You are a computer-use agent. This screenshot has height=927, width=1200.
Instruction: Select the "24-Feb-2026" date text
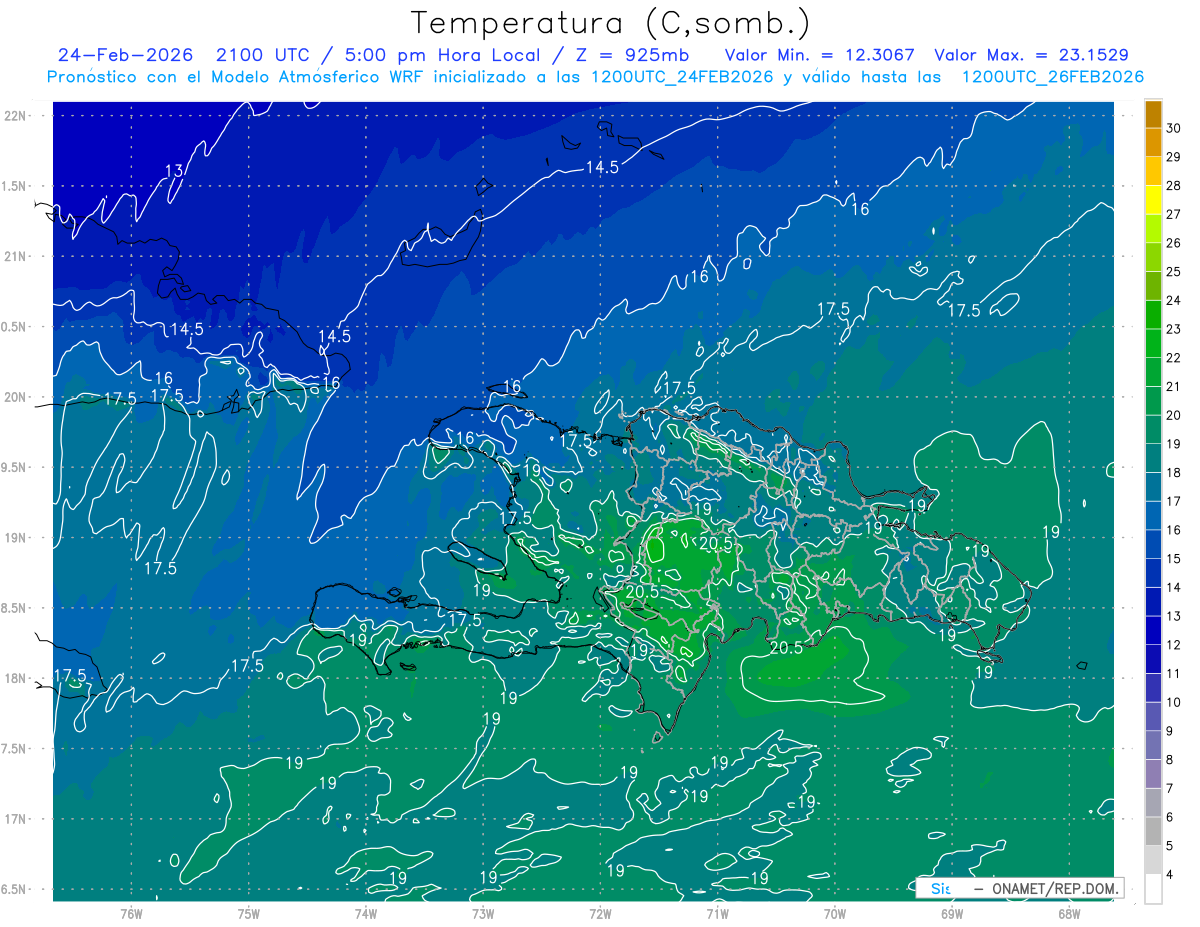point(125,55)
